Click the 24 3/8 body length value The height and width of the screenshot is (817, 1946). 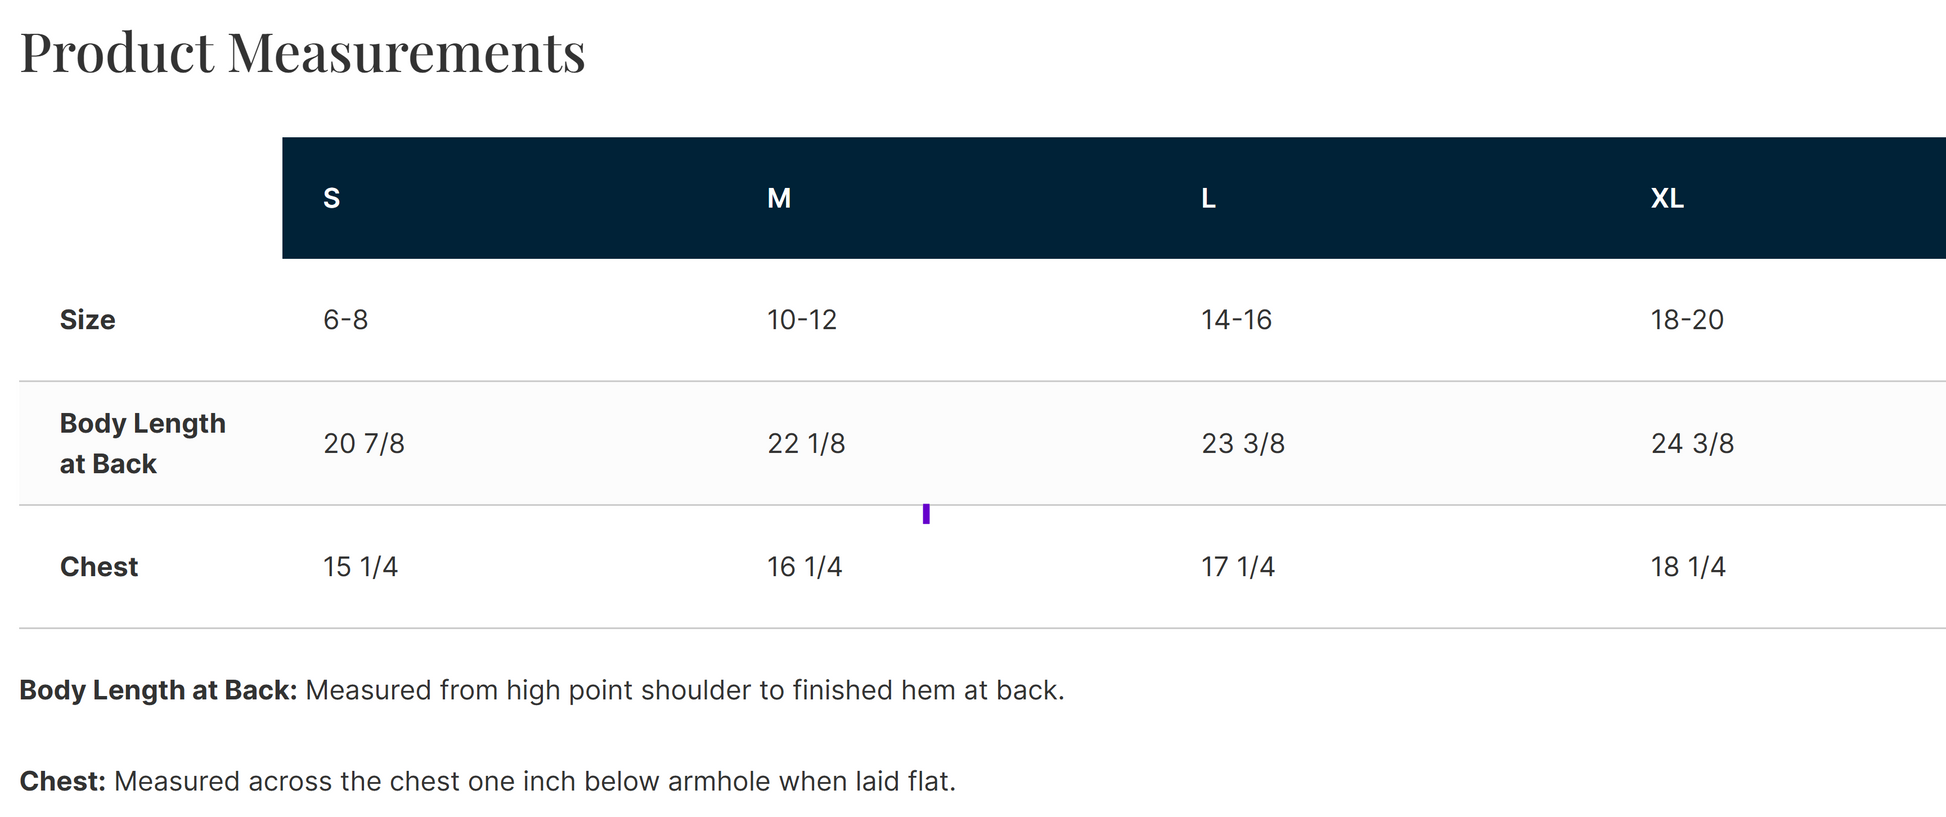point(1692,443)
